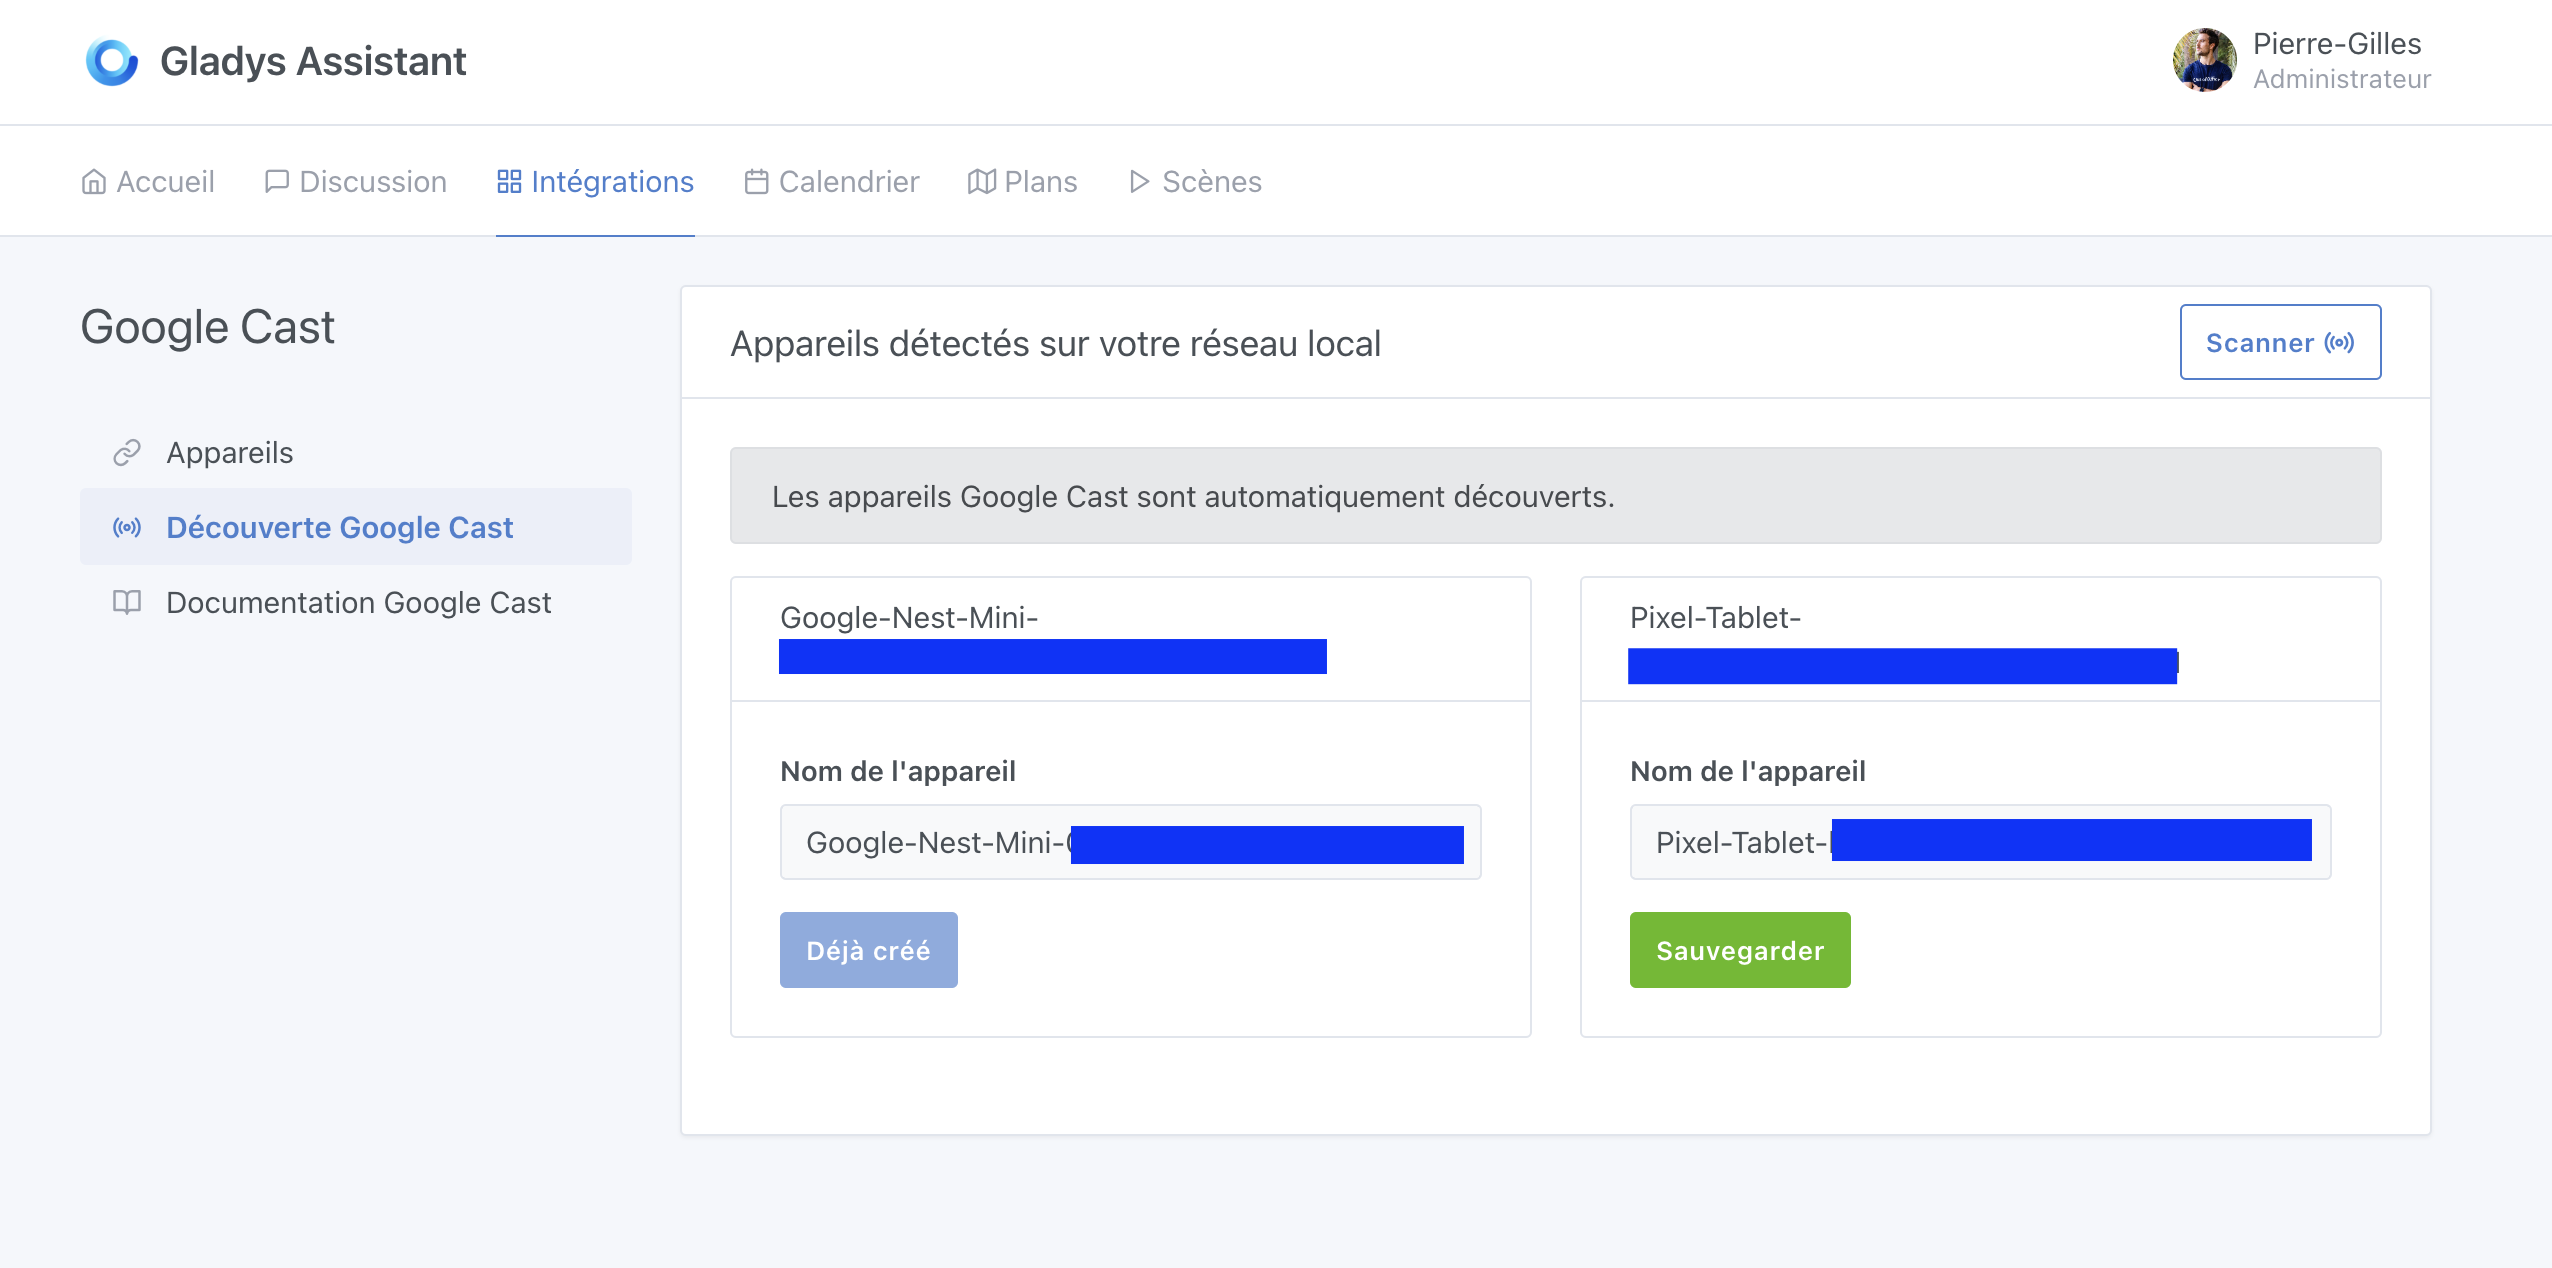Click the grid icon beside Intégrations
Image resolution: width=2552 pixels, height=1268 pixels.
tap(509, 181)
